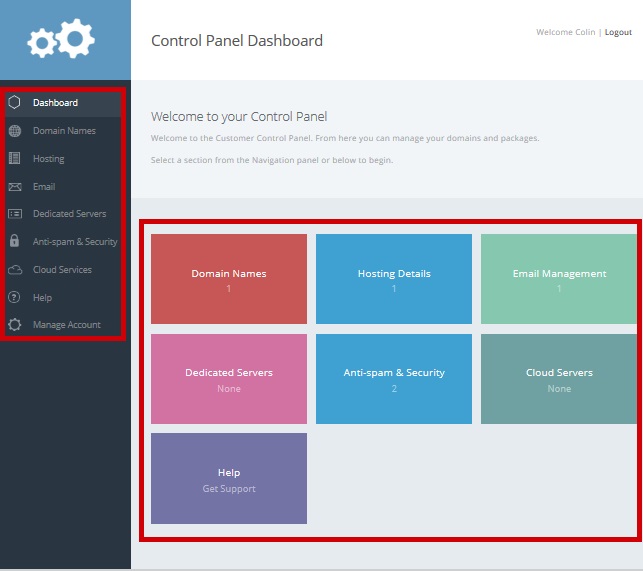Select Manage Account text in sidebar
The width and height of the screenshot is (643, 571).
click(66, 325)
